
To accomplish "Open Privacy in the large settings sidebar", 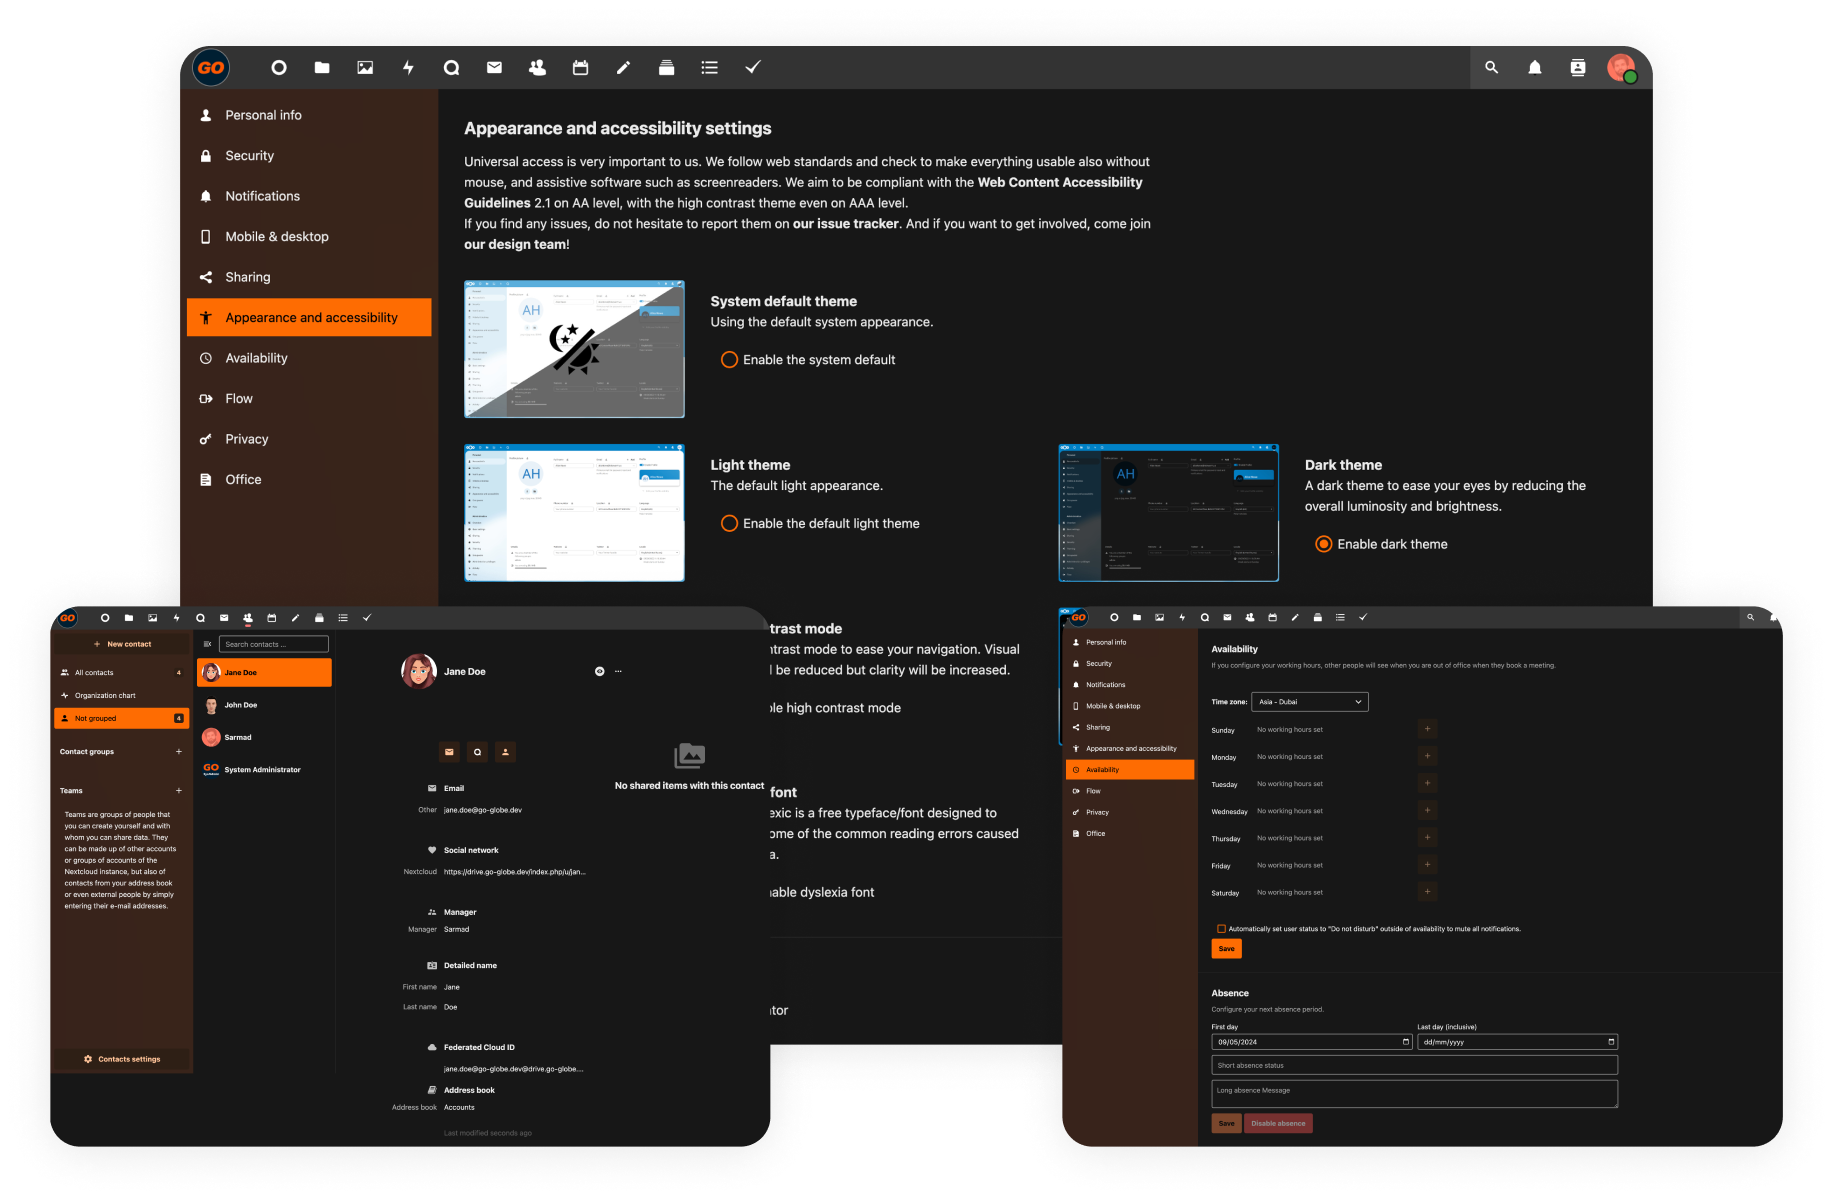I will (x=246, y=439).
